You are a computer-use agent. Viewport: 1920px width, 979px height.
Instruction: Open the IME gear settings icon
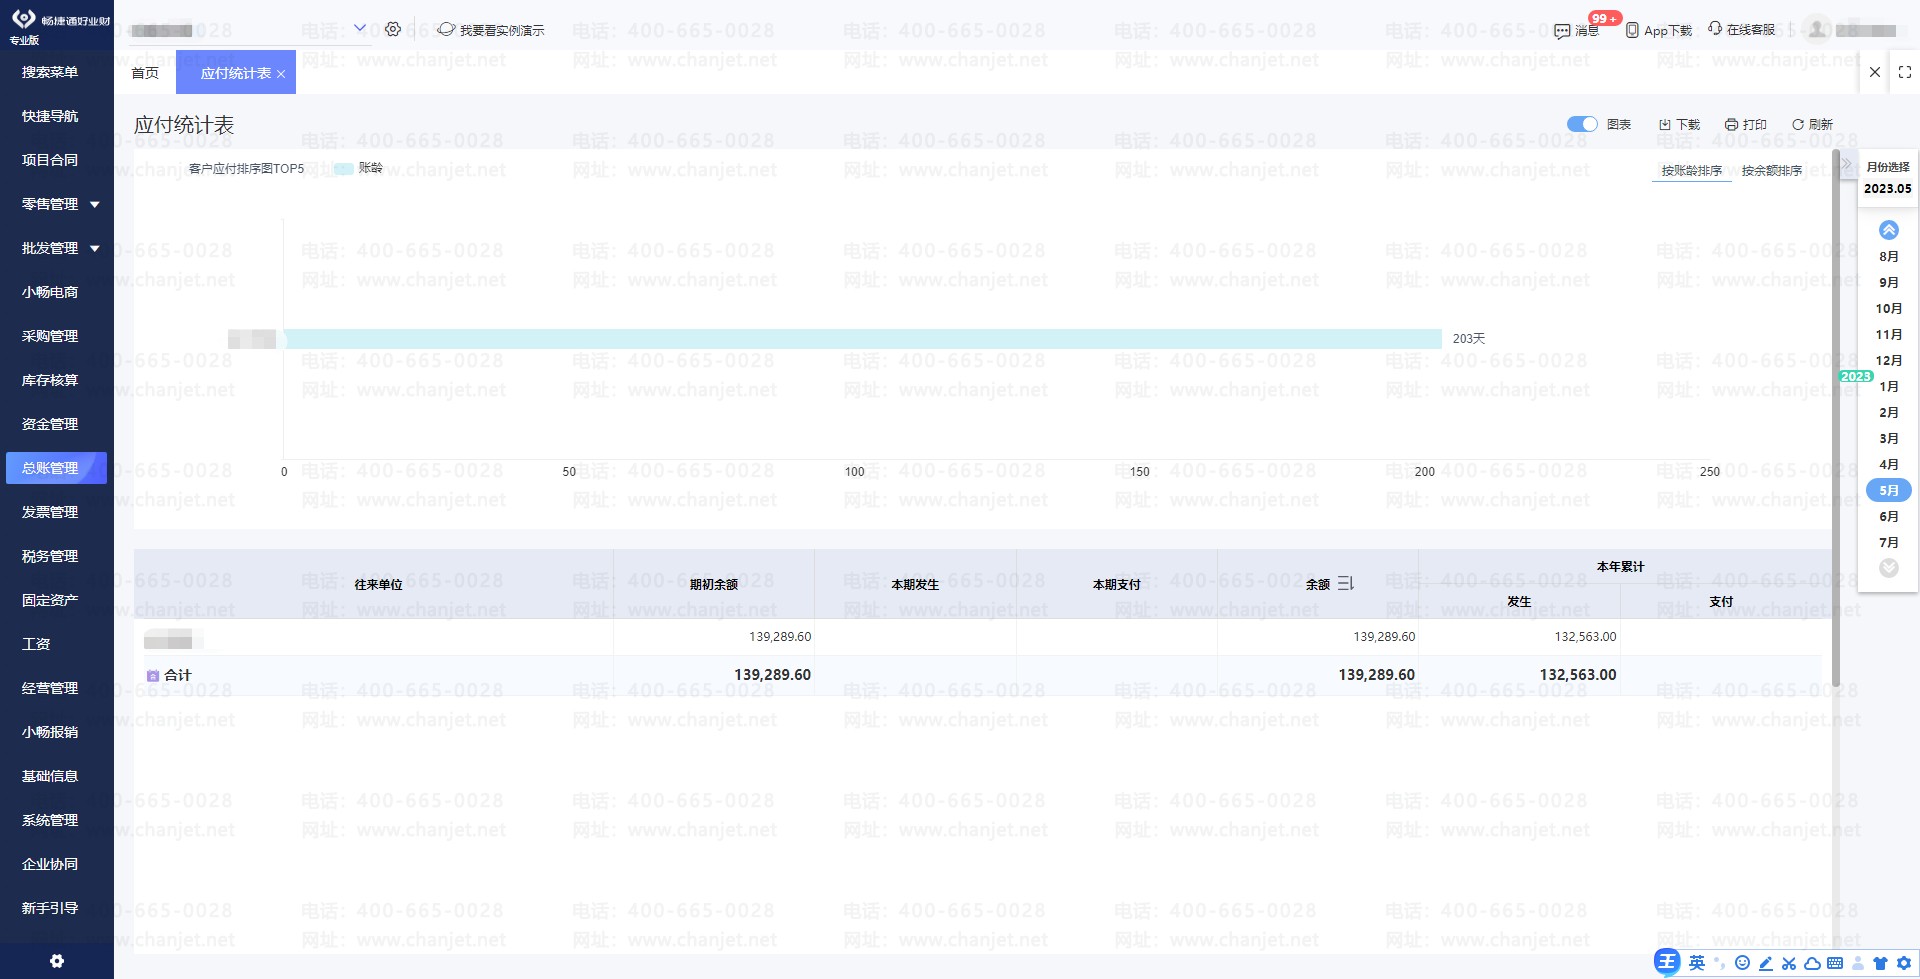[x=1904, y=963]
